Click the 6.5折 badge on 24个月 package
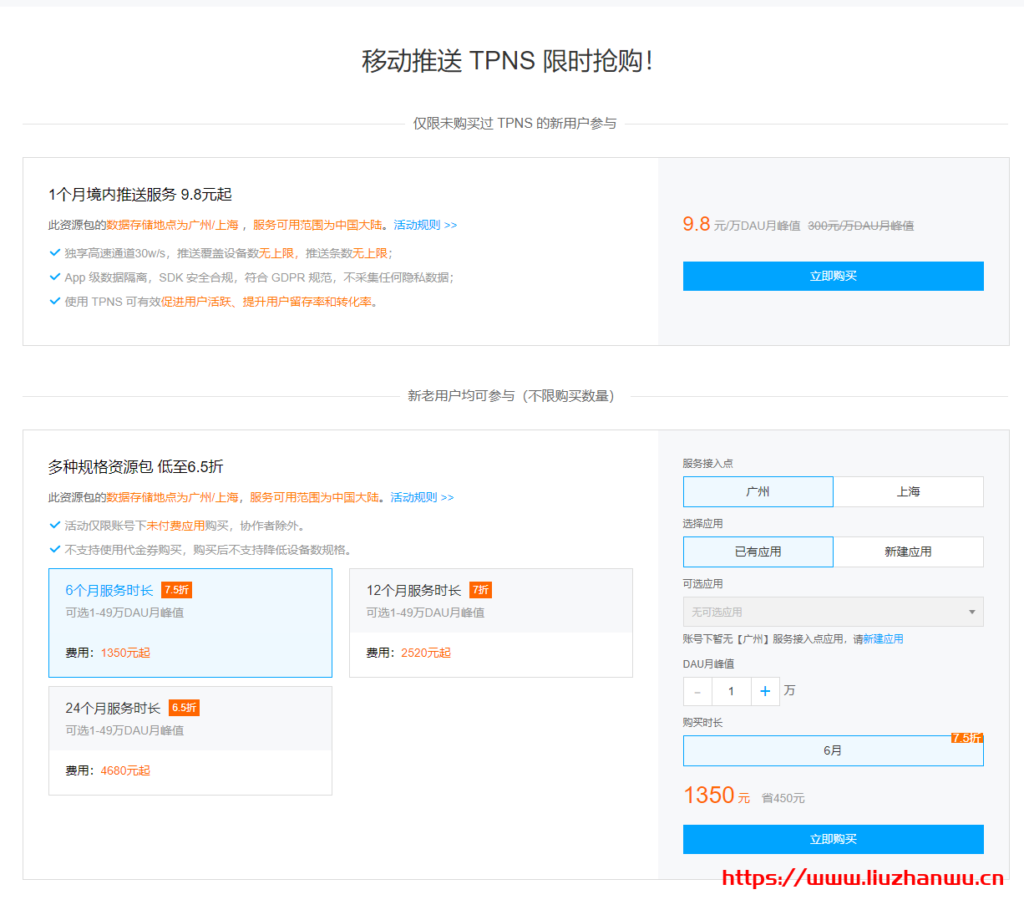 [x=184, y=707]
